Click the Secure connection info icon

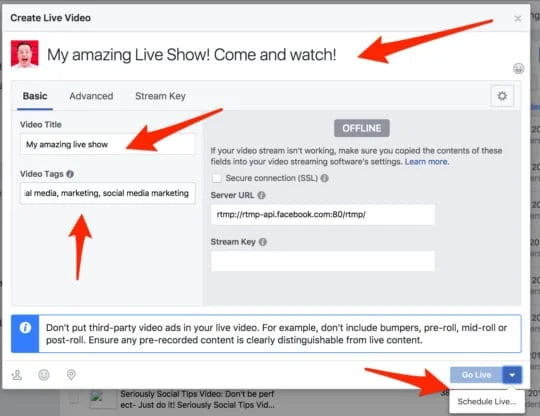(324, 178)
